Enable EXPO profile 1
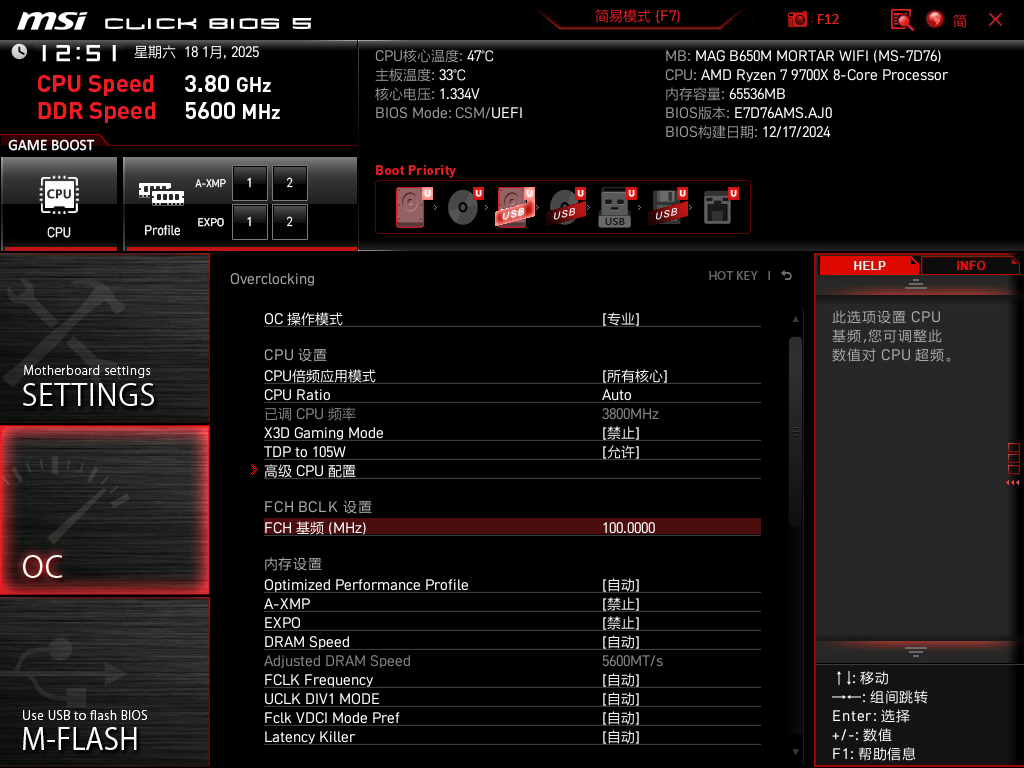This screenshot has height=768, width=1024. click(249, 222)
